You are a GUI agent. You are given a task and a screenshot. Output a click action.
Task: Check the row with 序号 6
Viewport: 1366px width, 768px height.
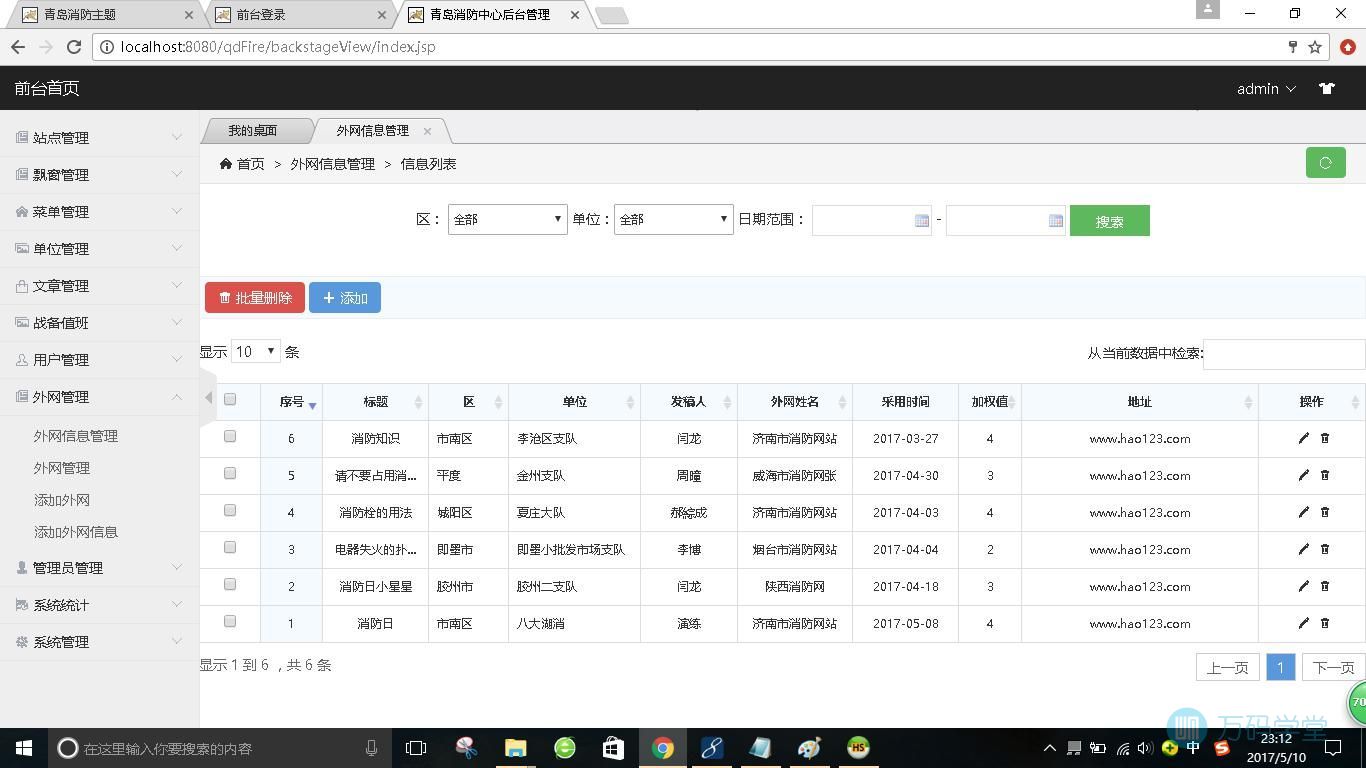pos(230,436)
